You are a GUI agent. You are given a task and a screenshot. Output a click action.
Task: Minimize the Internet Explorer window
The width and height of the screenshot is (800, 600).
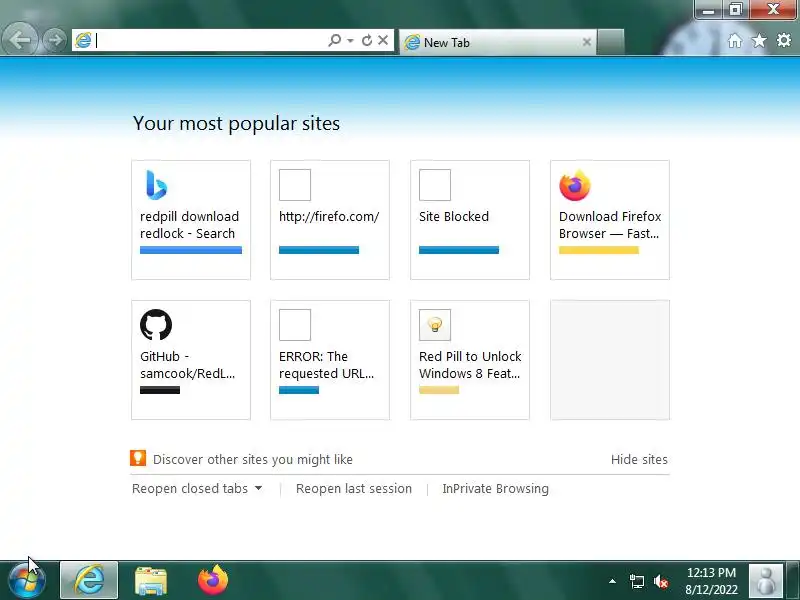coord(708,10)
